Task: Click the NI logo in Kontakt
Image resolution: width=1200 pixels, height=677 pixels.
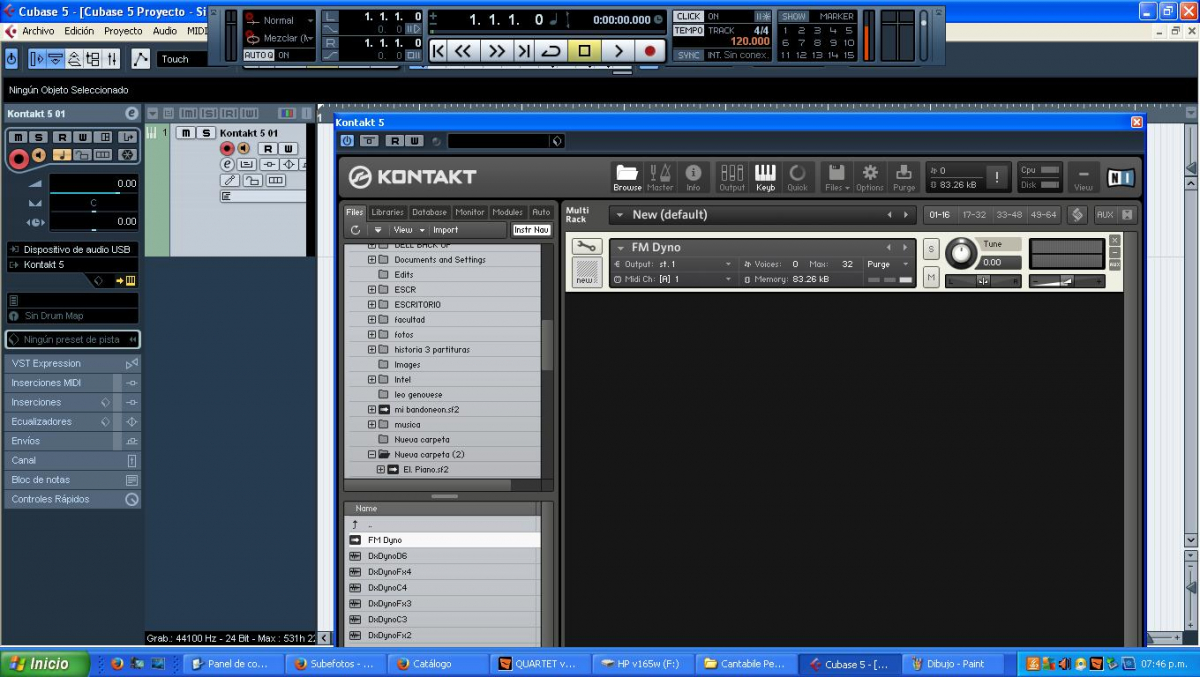Action: click(1120, 178)
